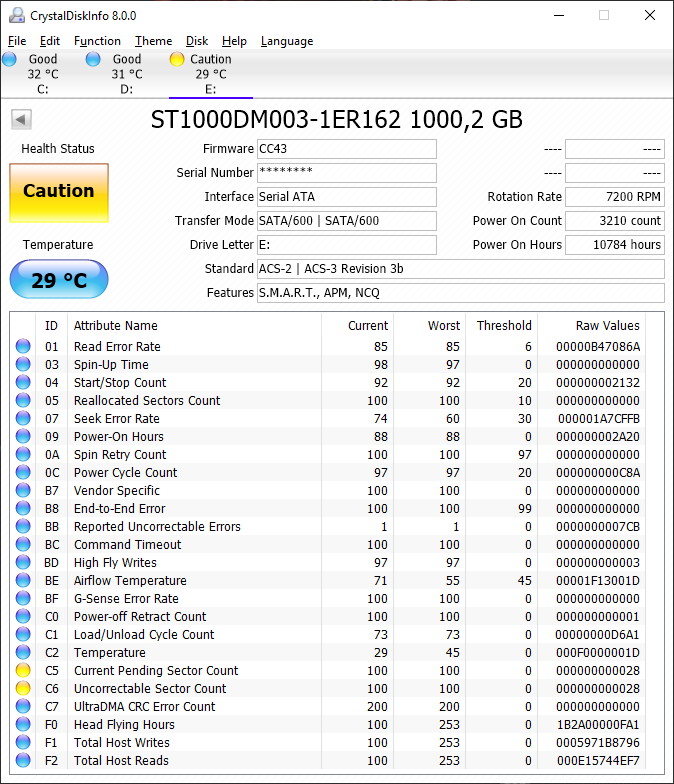674x784 pixels.
Task: Click the status orb for Start/Stop Count
Action: point(23,382)
